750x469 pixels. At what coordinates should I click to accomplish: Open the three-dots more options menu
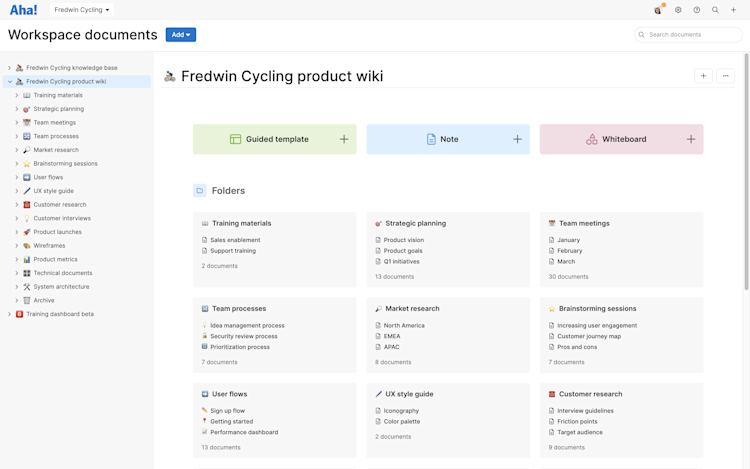pos(725,76)
